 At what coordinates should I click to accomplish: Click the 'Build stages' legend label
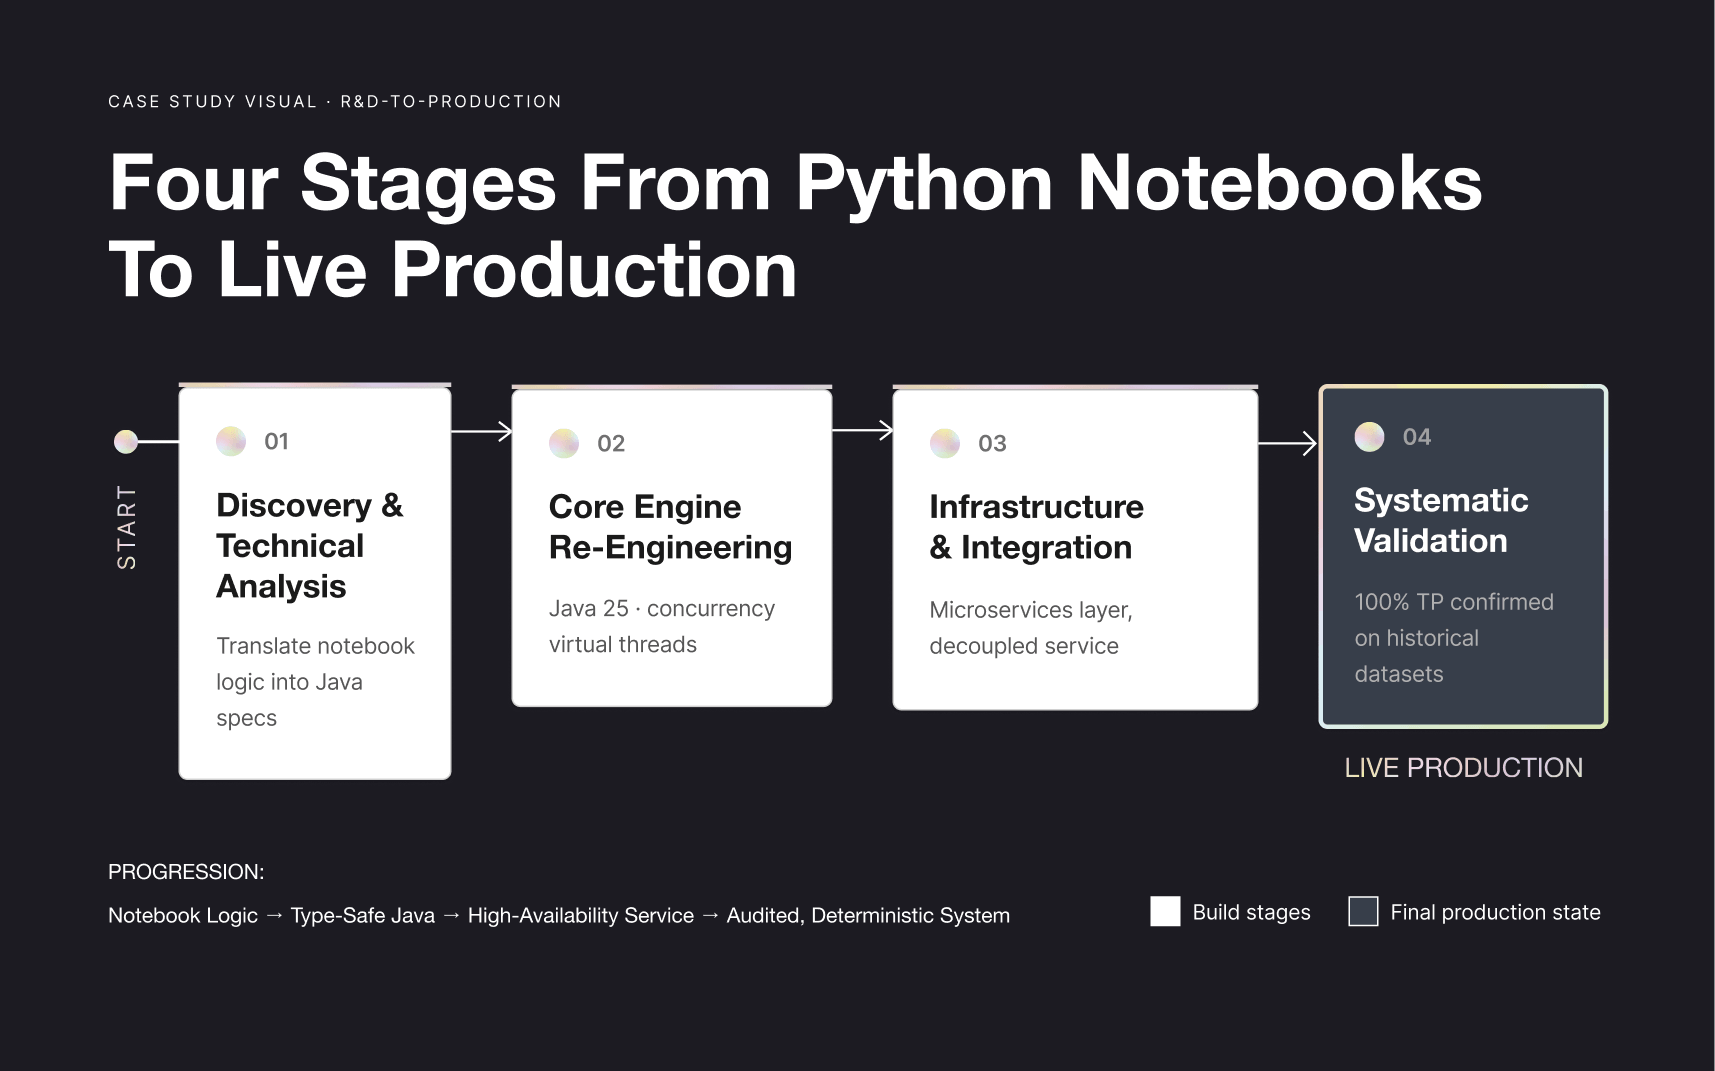[1251, 912]
